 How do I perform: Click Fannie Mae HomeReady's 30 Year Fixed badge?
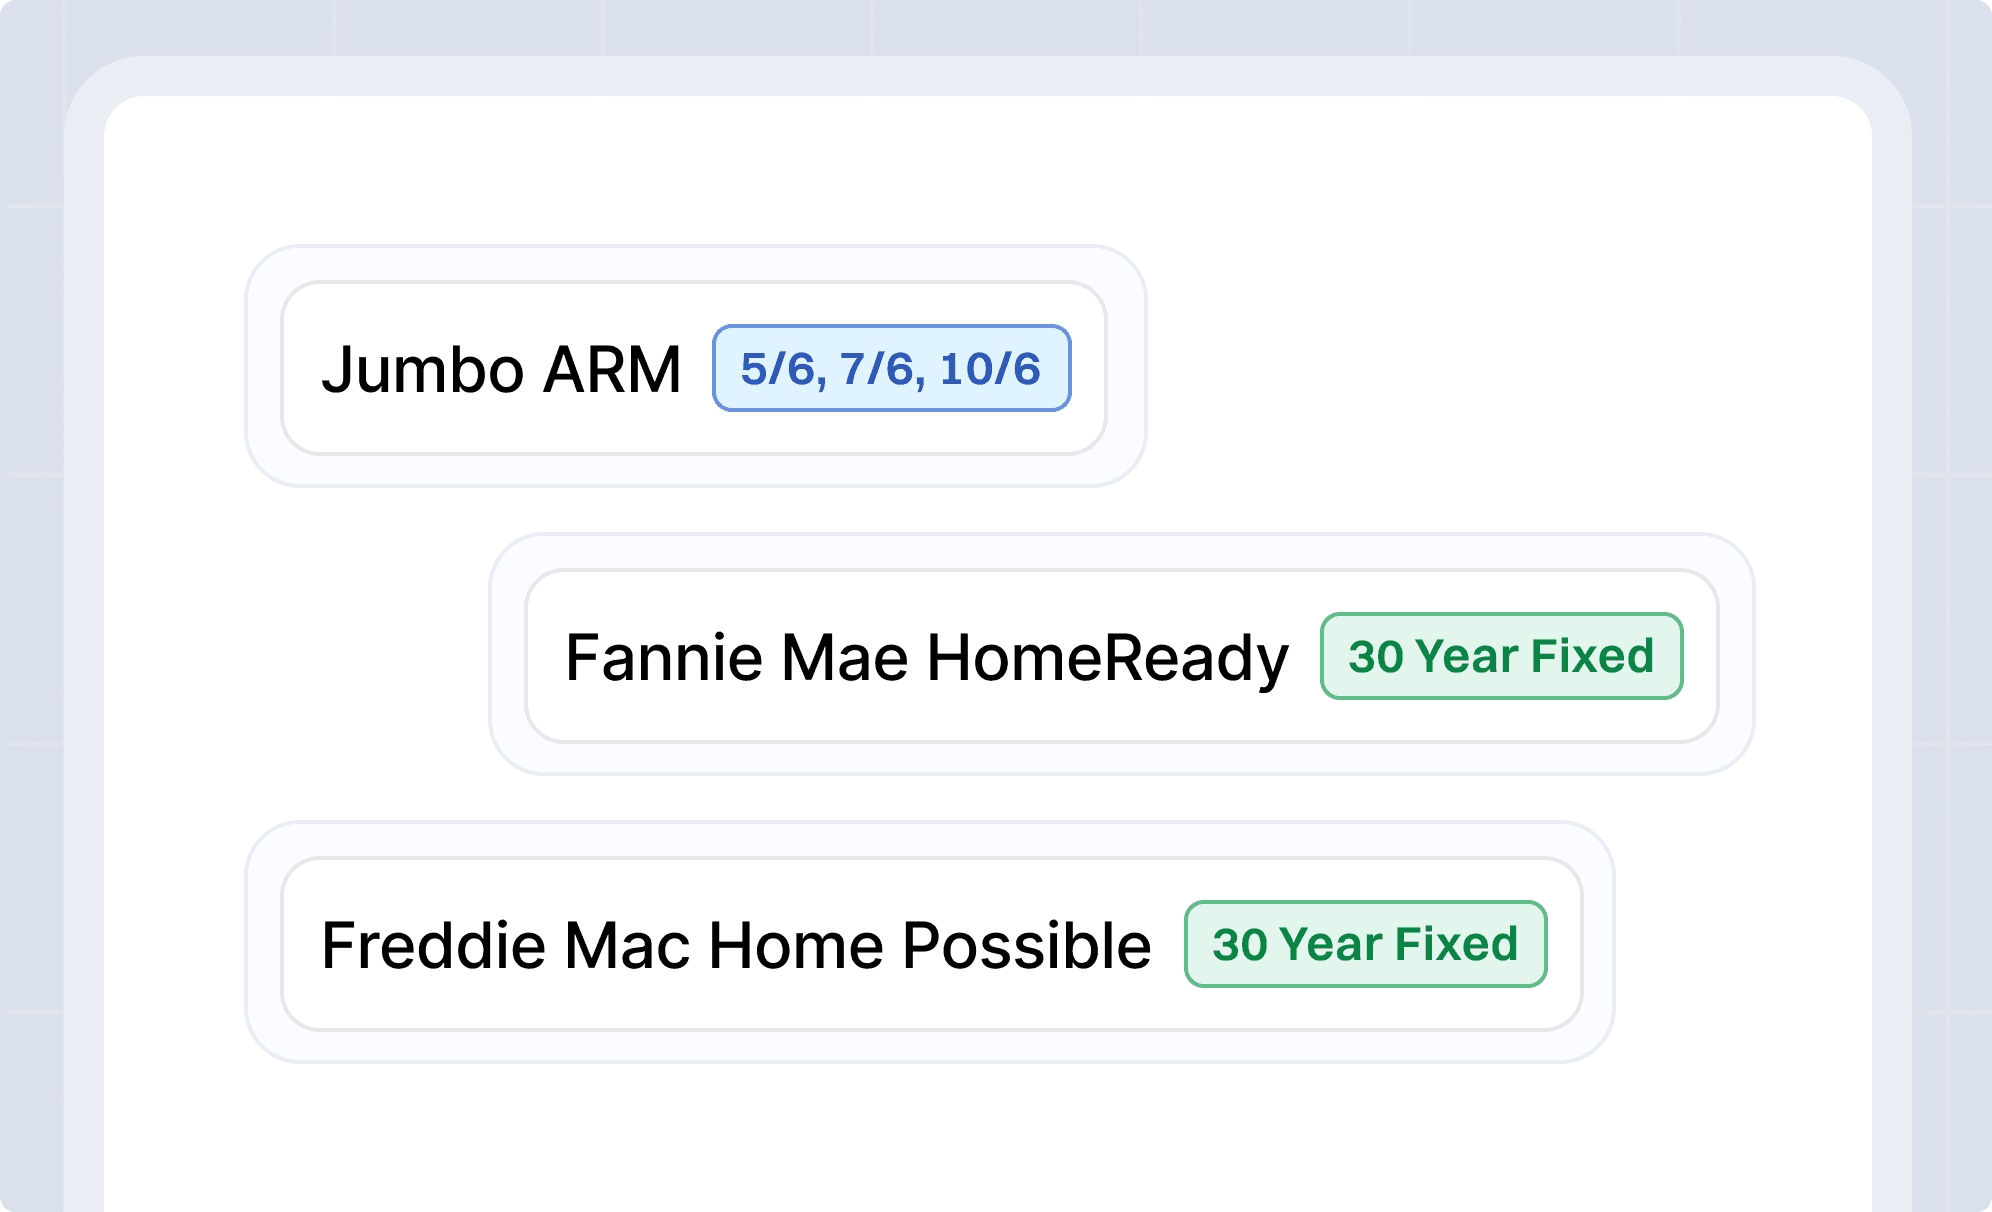point(1501,656)
